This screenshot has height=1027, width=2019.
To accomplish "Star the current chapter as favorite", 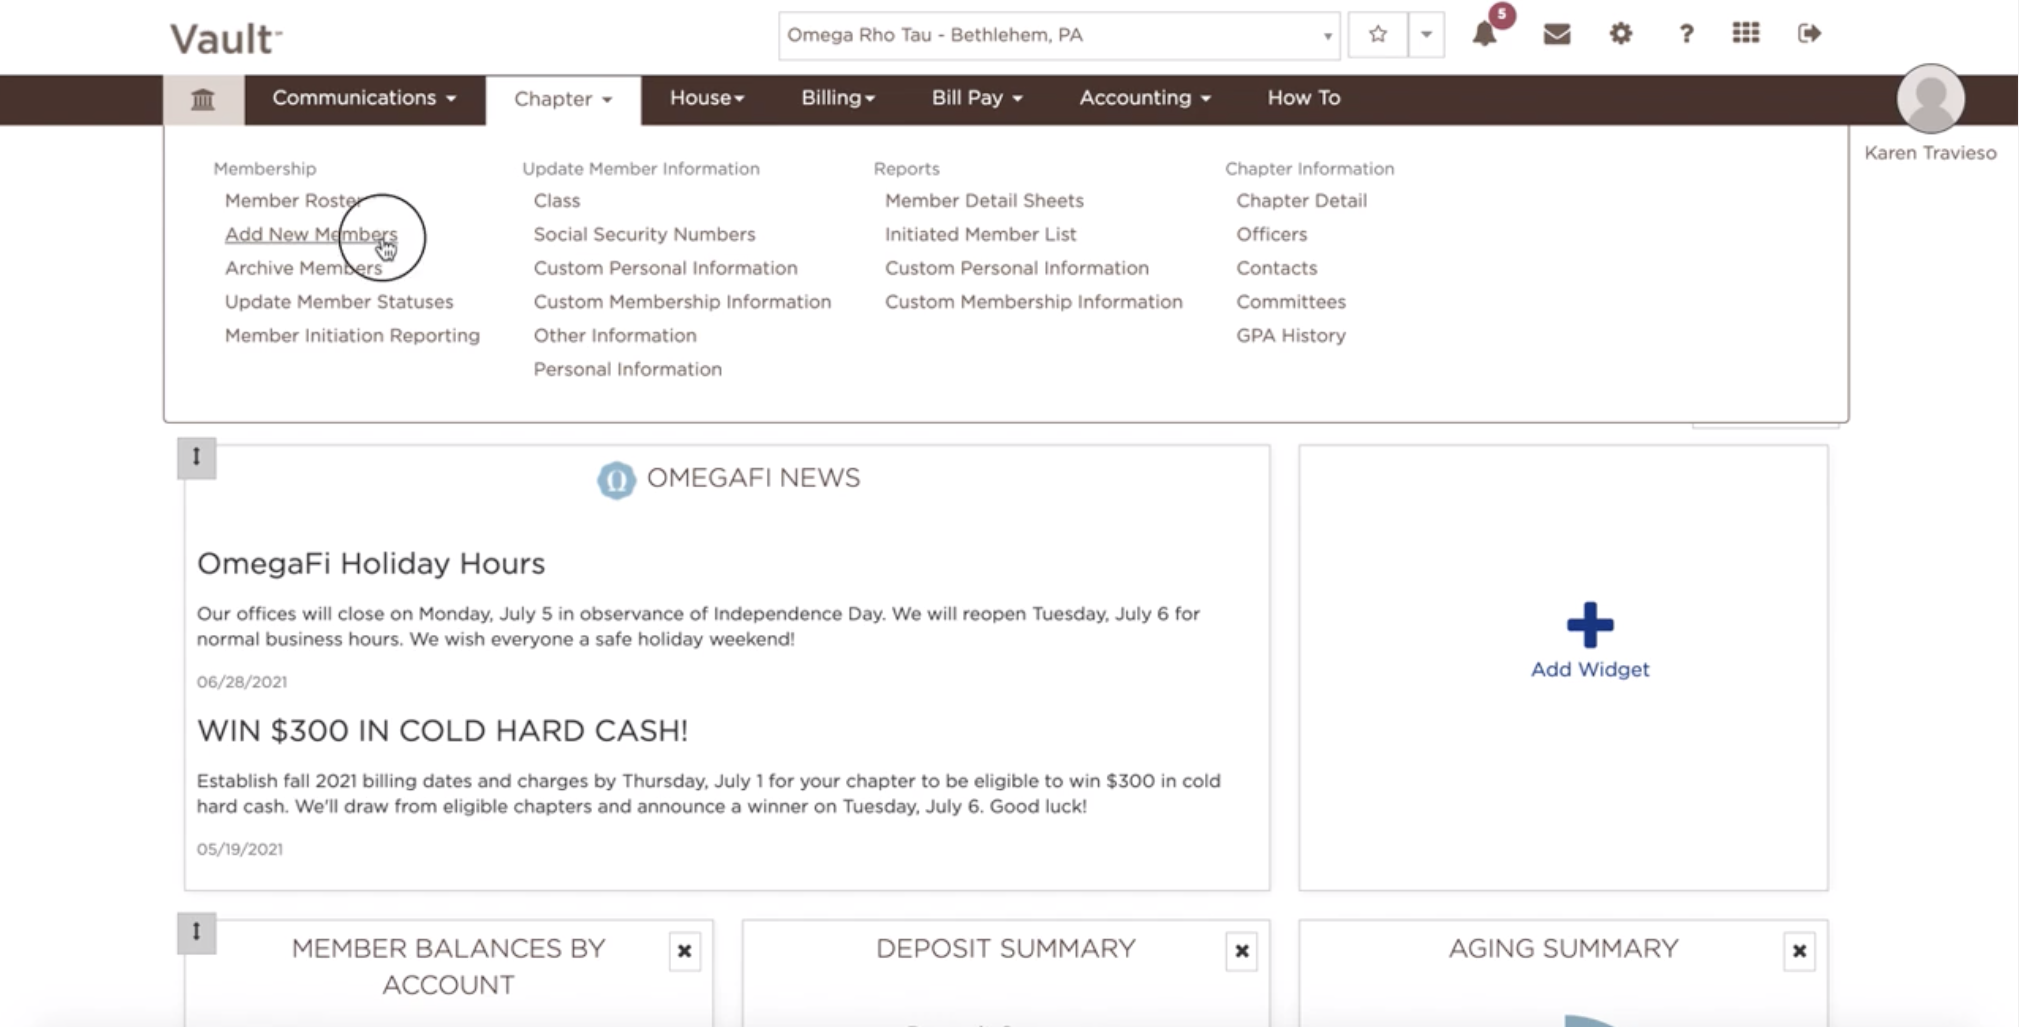I will 1377,35.
